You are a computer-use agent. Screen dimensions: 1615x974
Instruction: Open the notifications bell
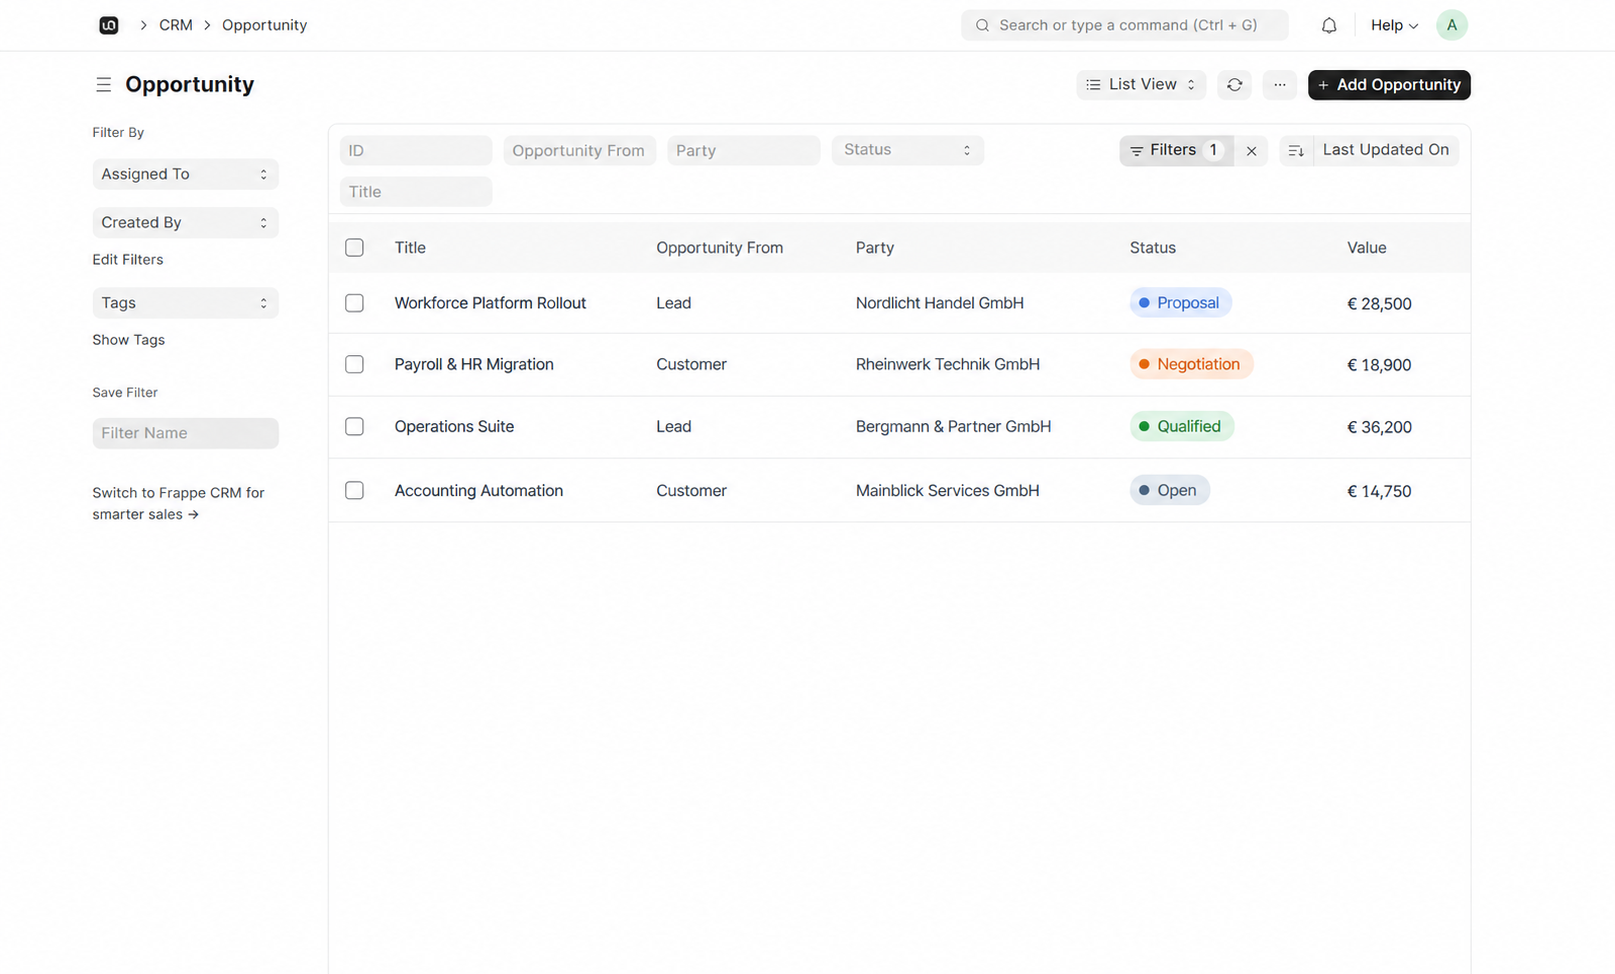click(x=1329, y=26)
